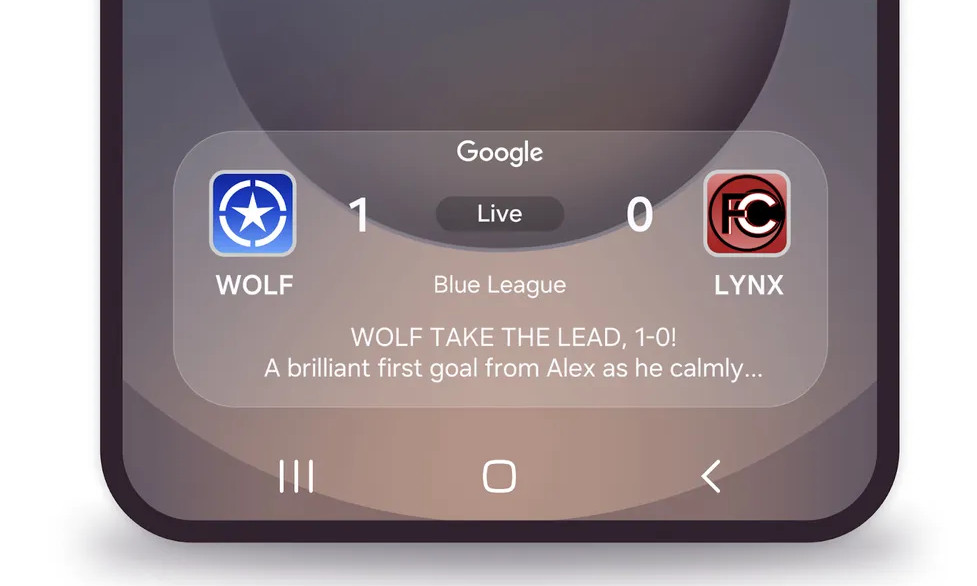Tap the Live status pill

point(500,214)
